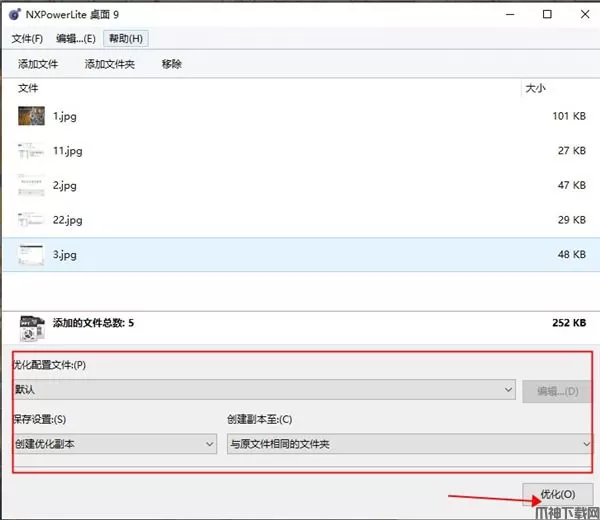Image resolution: width=600 pixels, height=520 pixels.
Task: Click the file name 2.jpg
Action: click(65, 185)
